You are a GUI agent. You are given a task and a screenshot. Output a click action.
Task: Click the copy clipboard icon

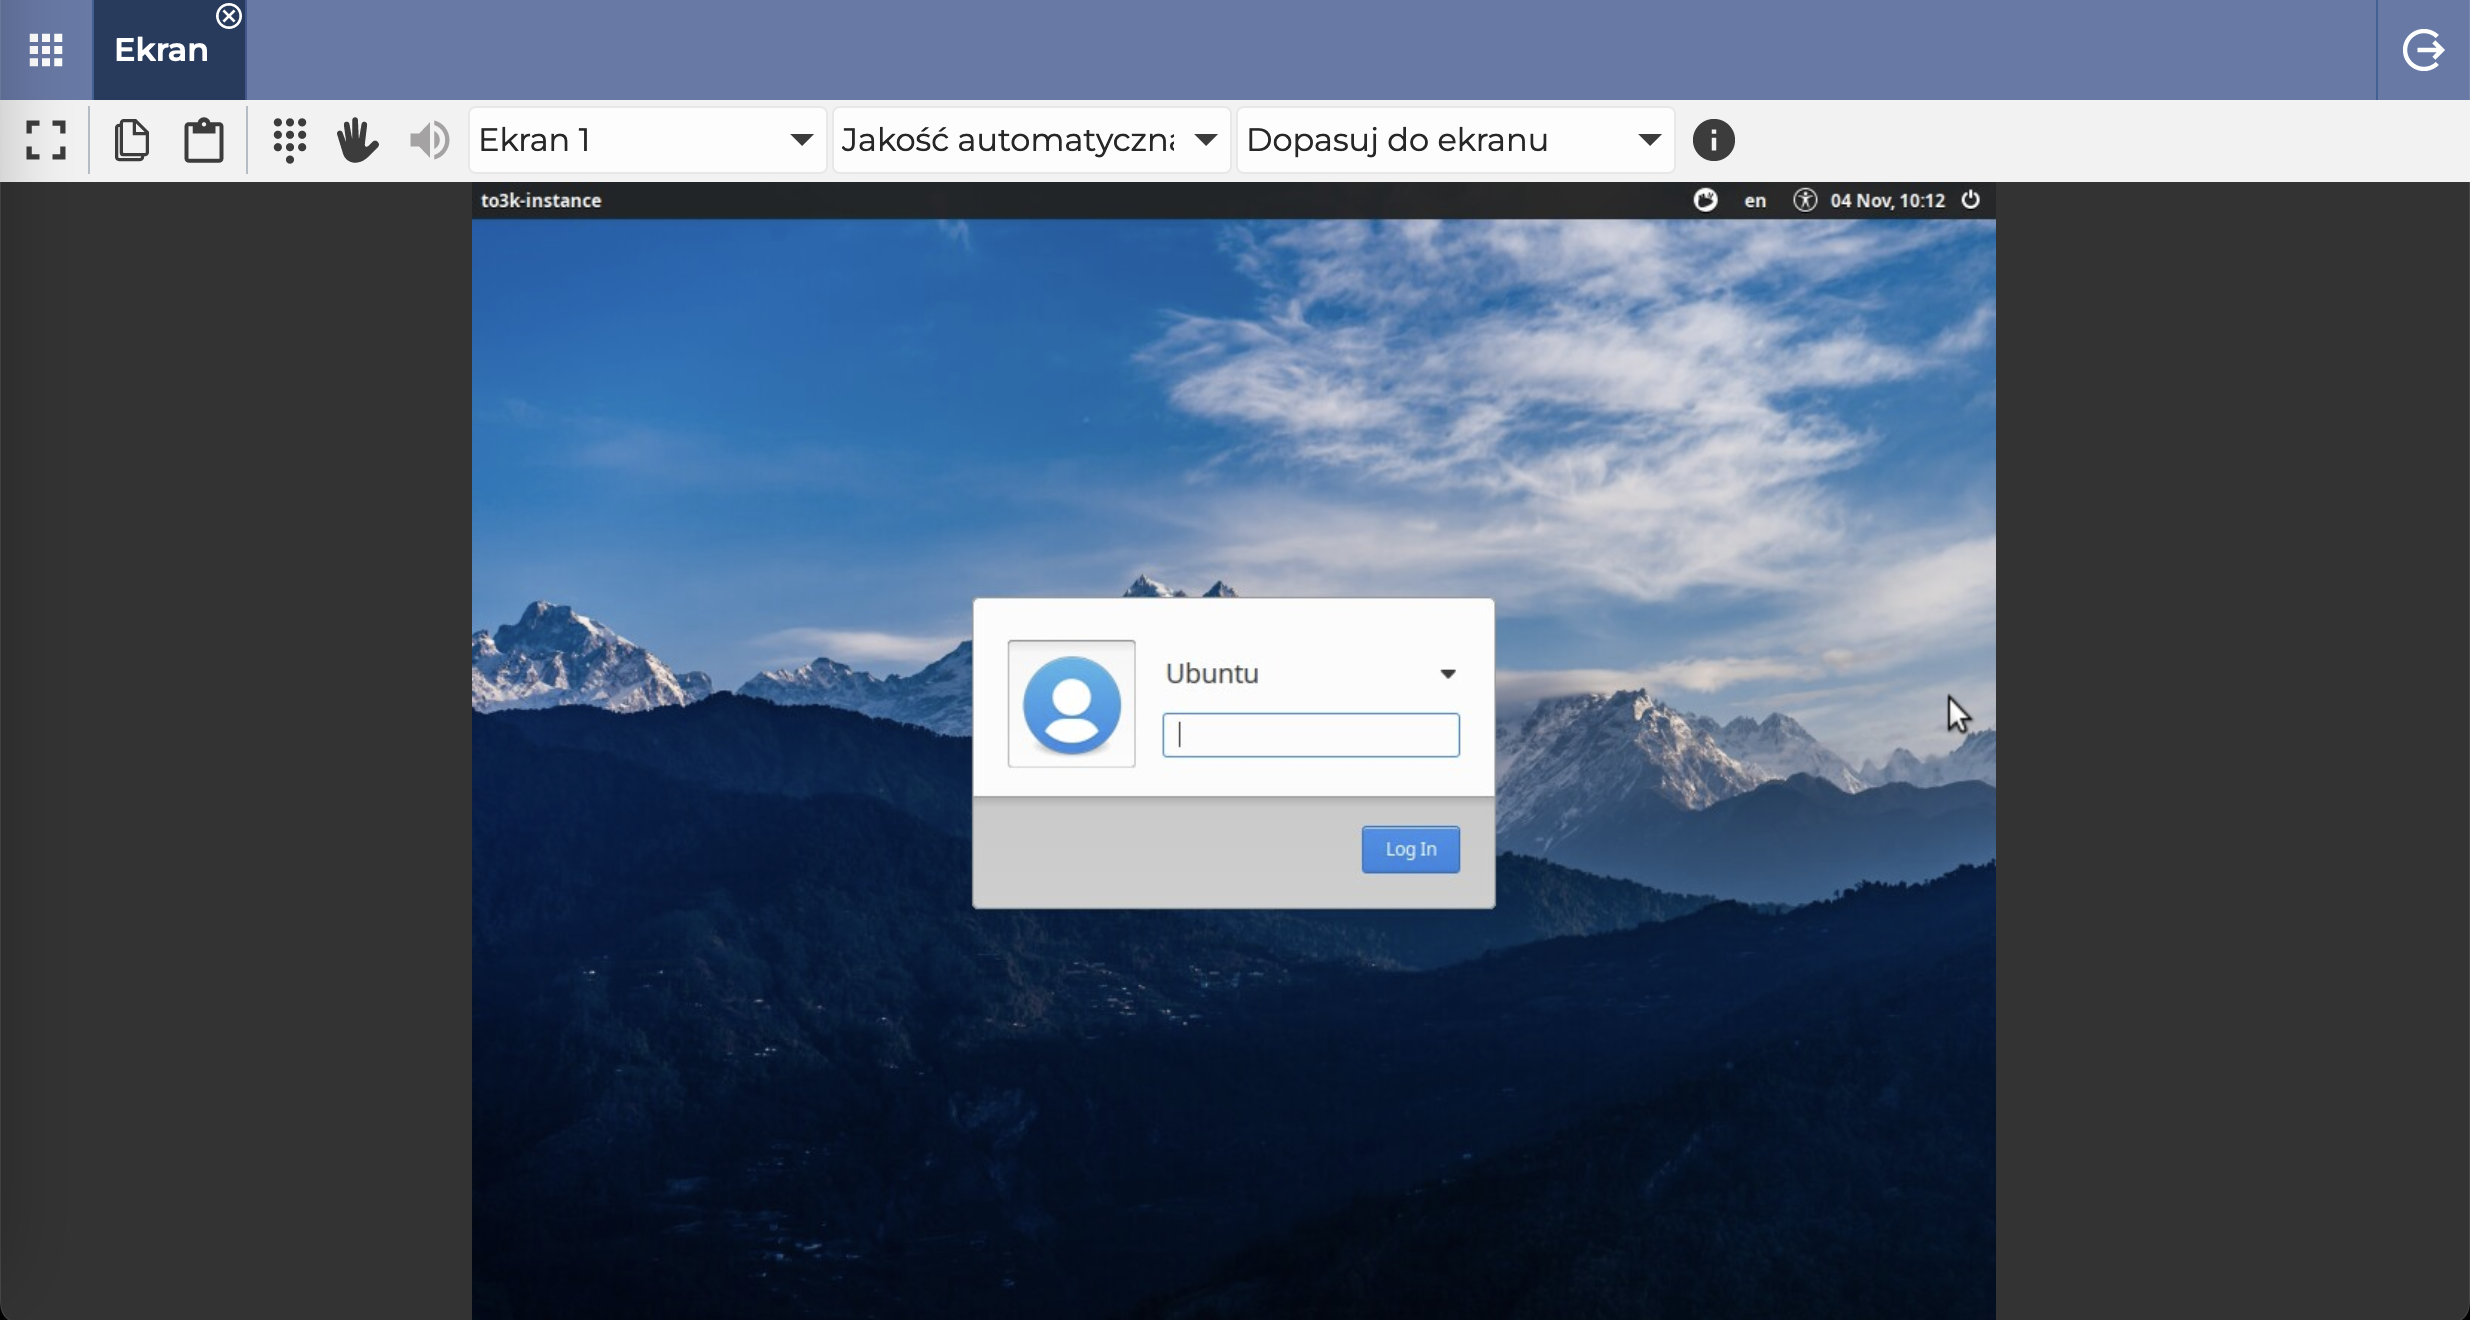point(132,140)
